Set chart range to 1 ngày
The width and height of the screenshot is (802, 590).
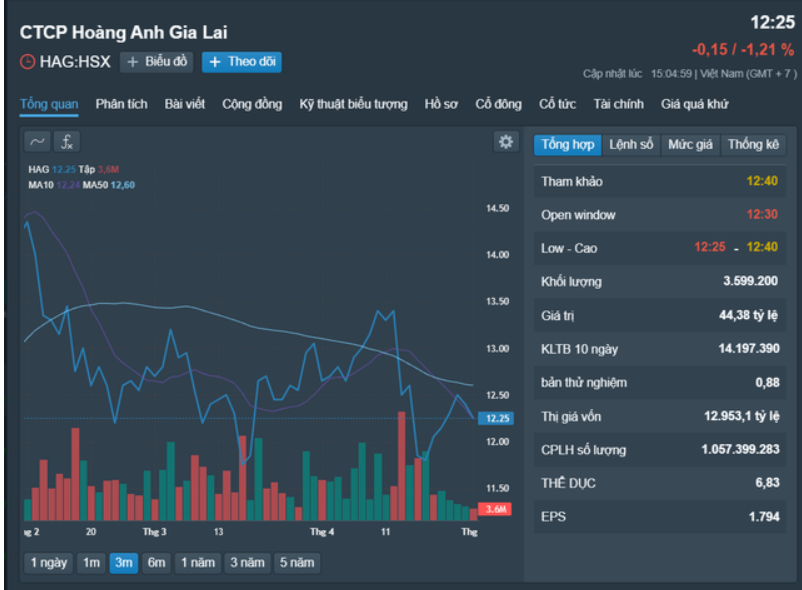click(x=49, y=563)
